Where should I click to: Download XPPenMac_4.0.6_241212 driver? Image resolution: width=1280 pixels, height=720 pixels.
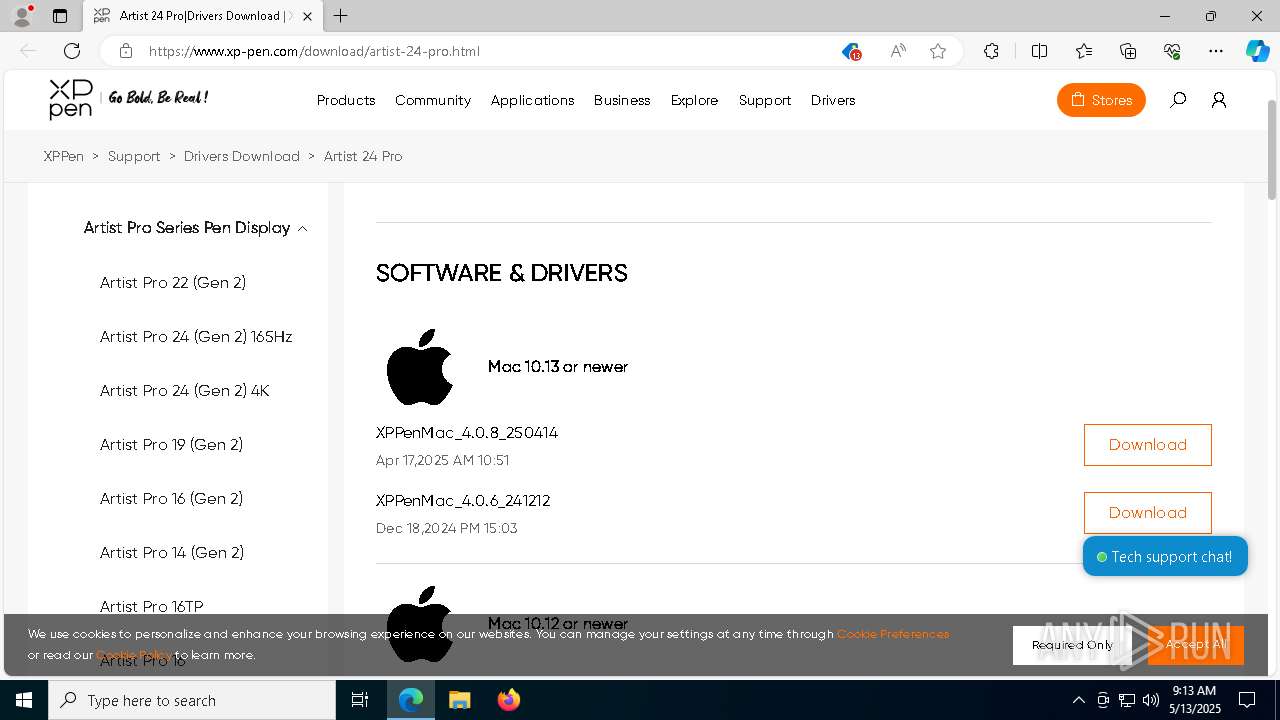[1148, 513]
